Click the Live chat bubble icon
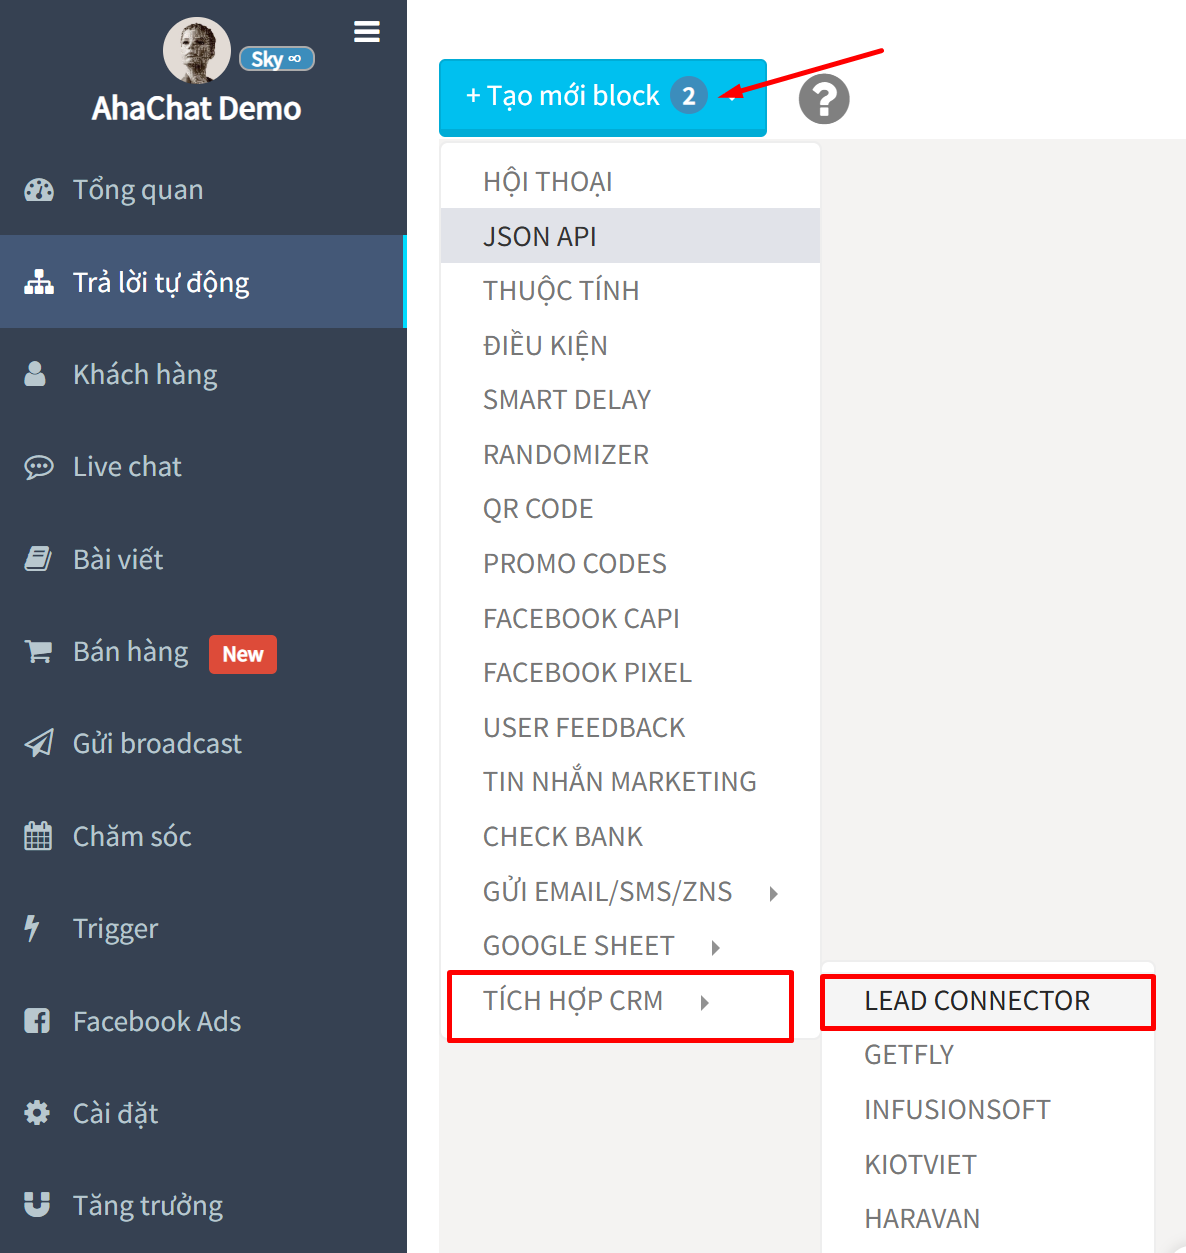Screen dimensions: 1186x1253 tap(39, 467)
